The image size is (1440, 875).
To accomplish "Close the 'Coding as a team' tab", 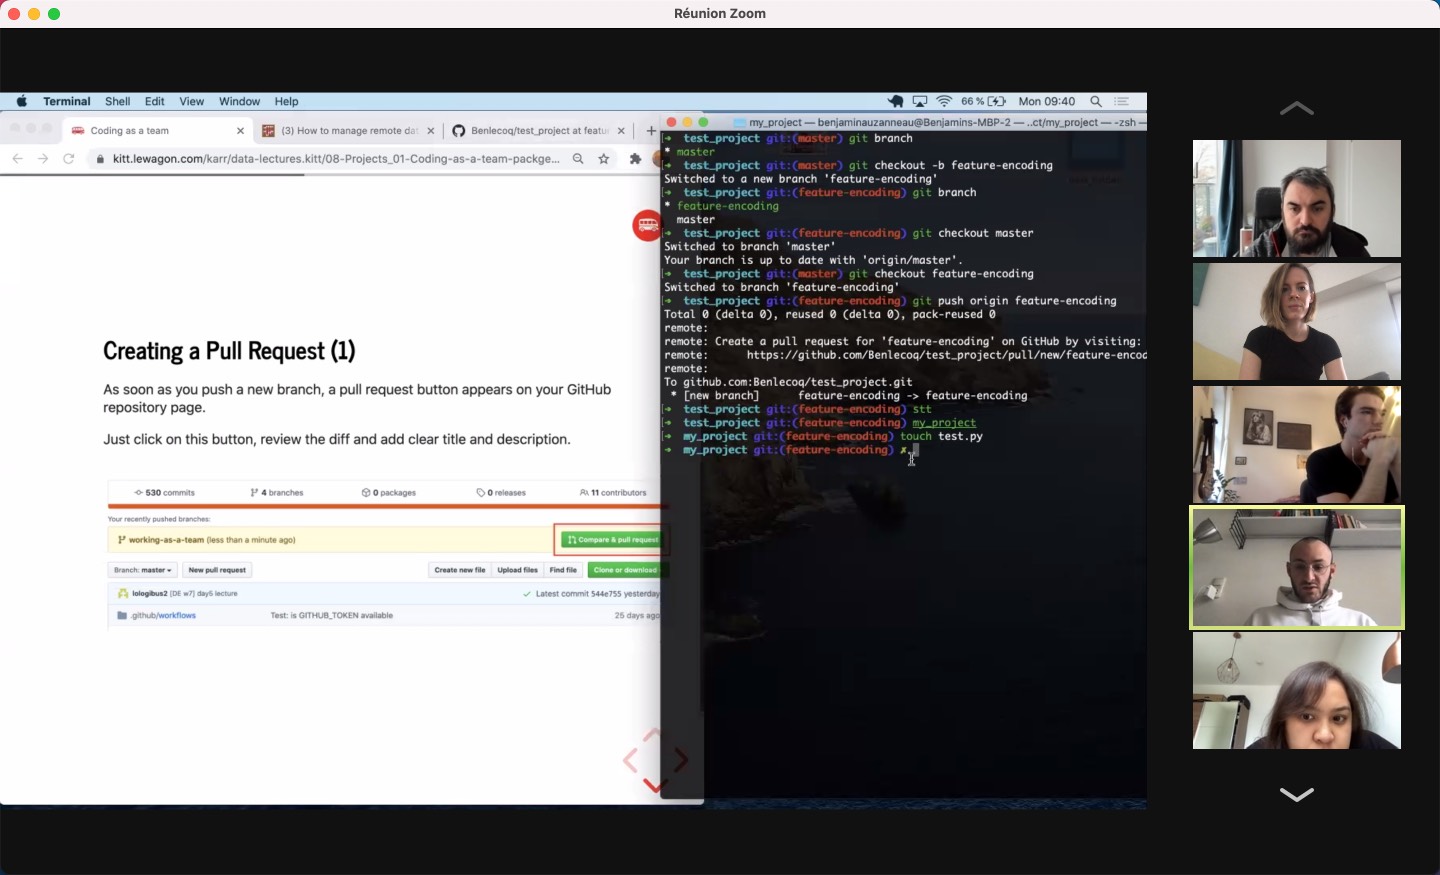I will (240, 130).
